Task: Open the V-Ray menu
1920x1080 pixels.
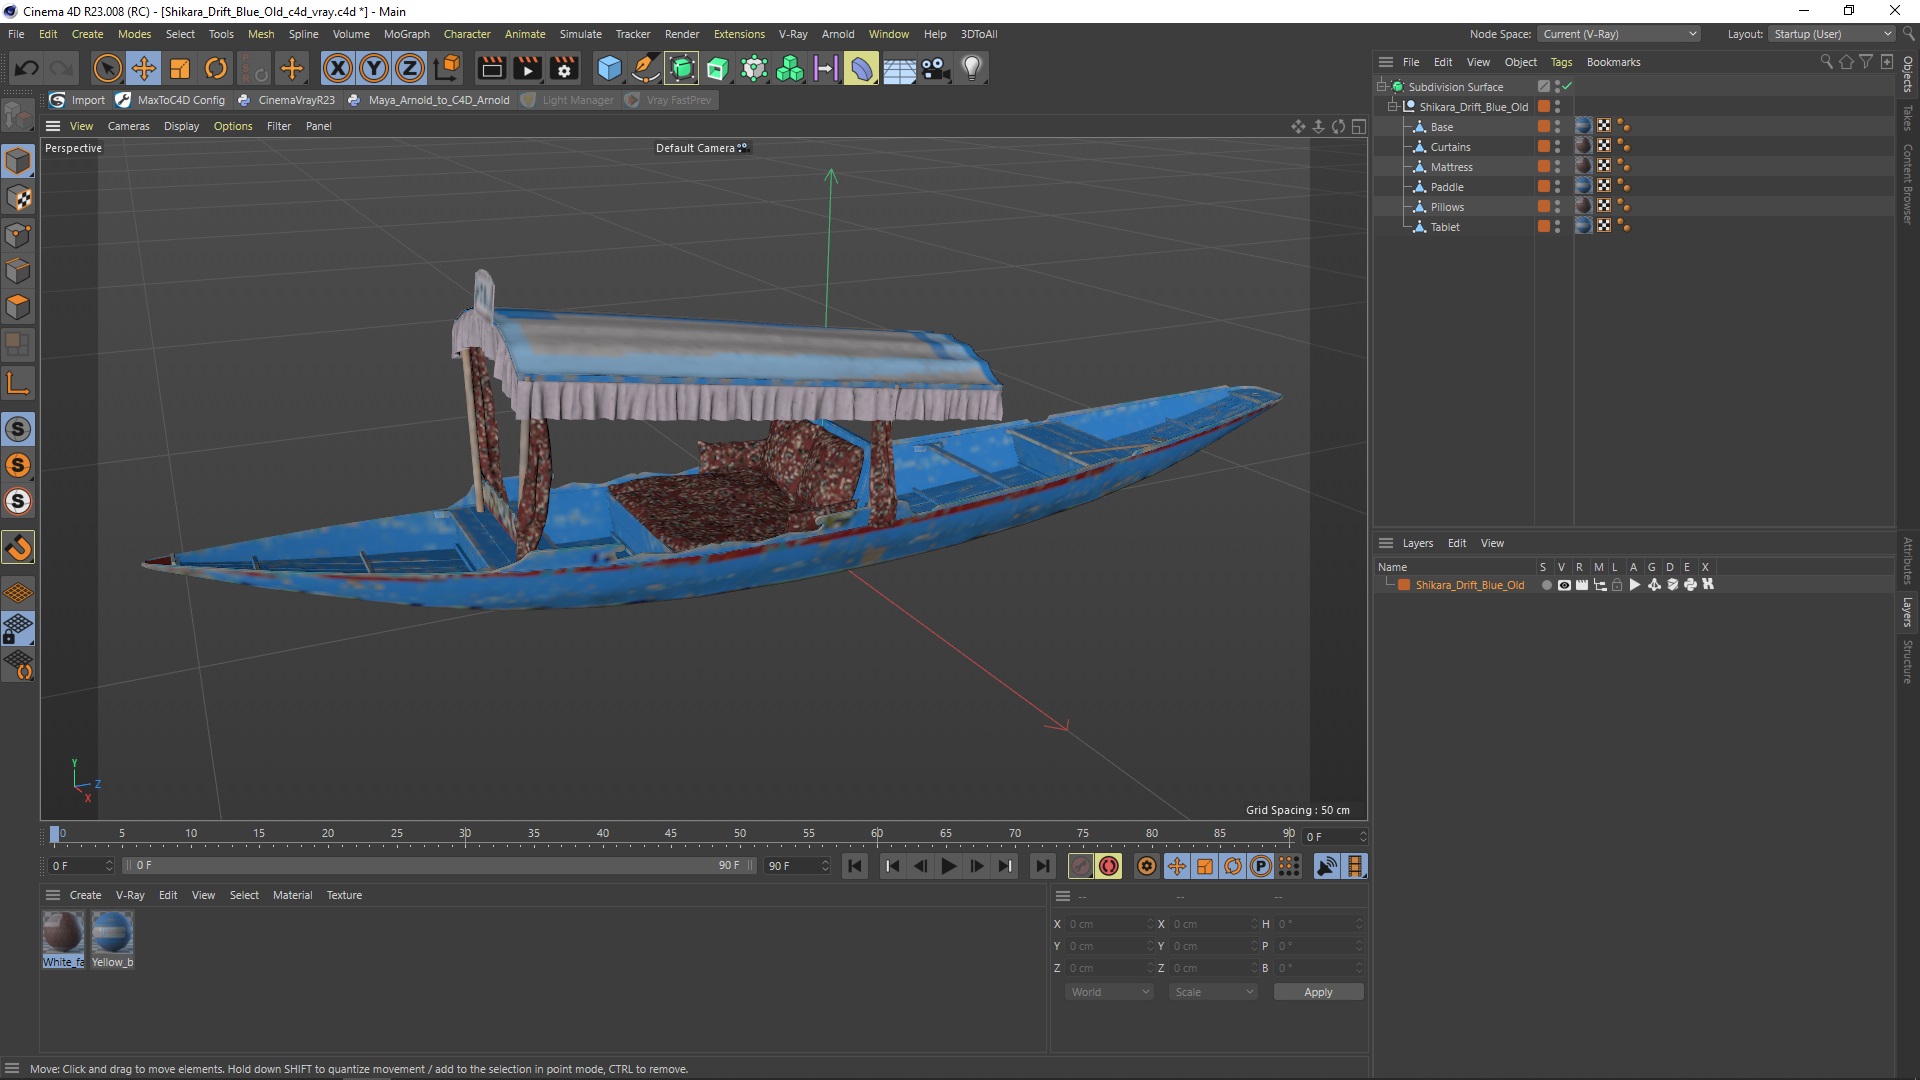Action: click(791, 33)
